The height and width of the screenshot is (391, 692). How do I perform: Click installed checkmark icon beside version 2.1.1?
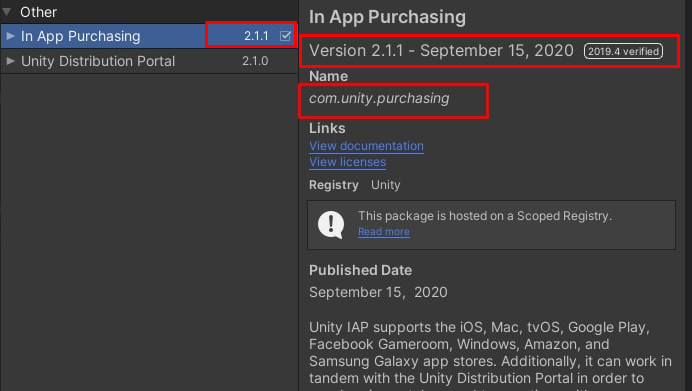[x=286, y=36]
